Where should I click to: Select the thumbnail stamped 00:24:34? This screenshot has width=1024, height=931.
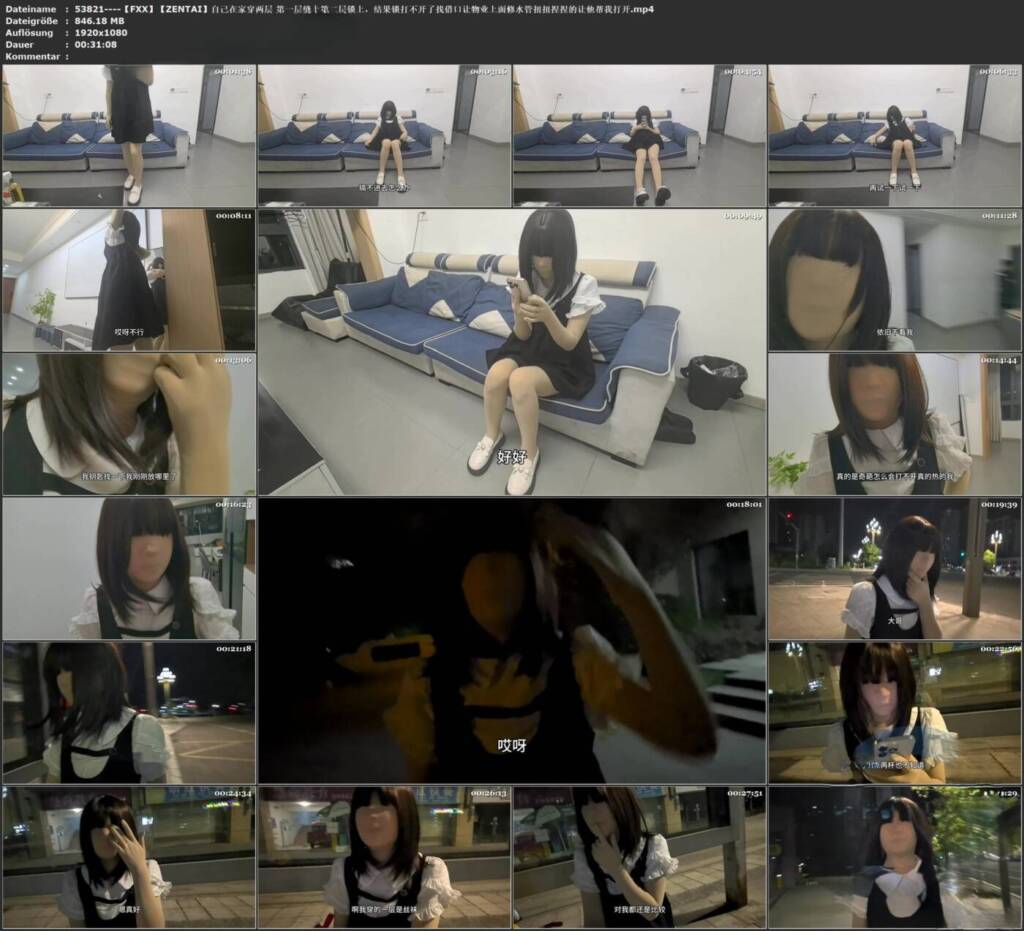pos(129,857)
